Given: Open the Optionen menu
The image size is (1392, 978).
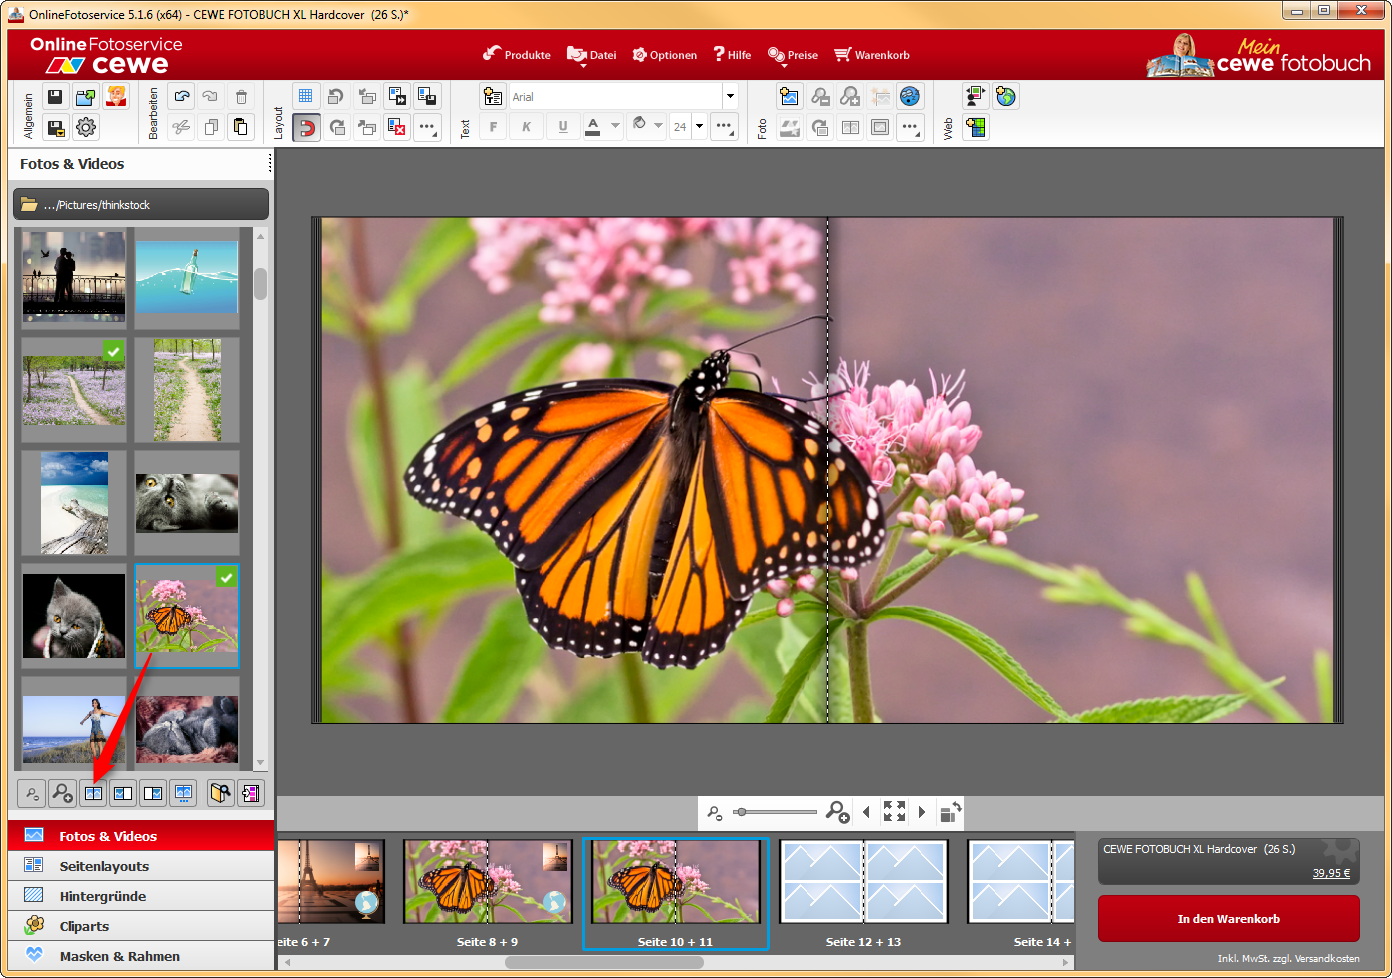Looking at the screenshot, I should (x=665, y=55).
